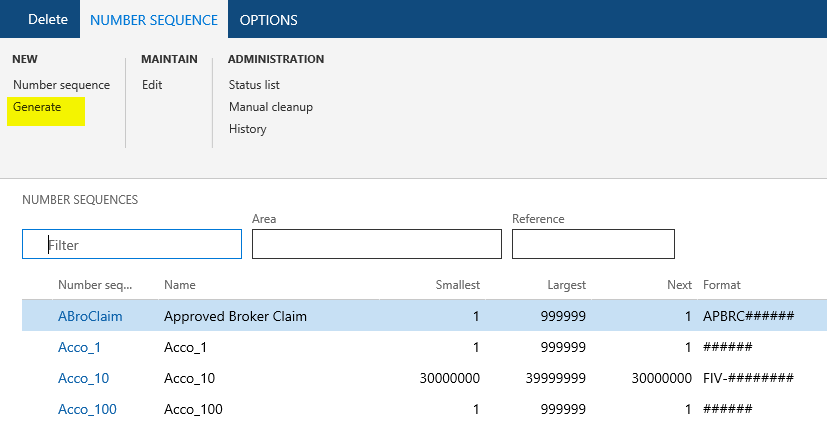Click the FIV-######## format cell

point(748,378)
